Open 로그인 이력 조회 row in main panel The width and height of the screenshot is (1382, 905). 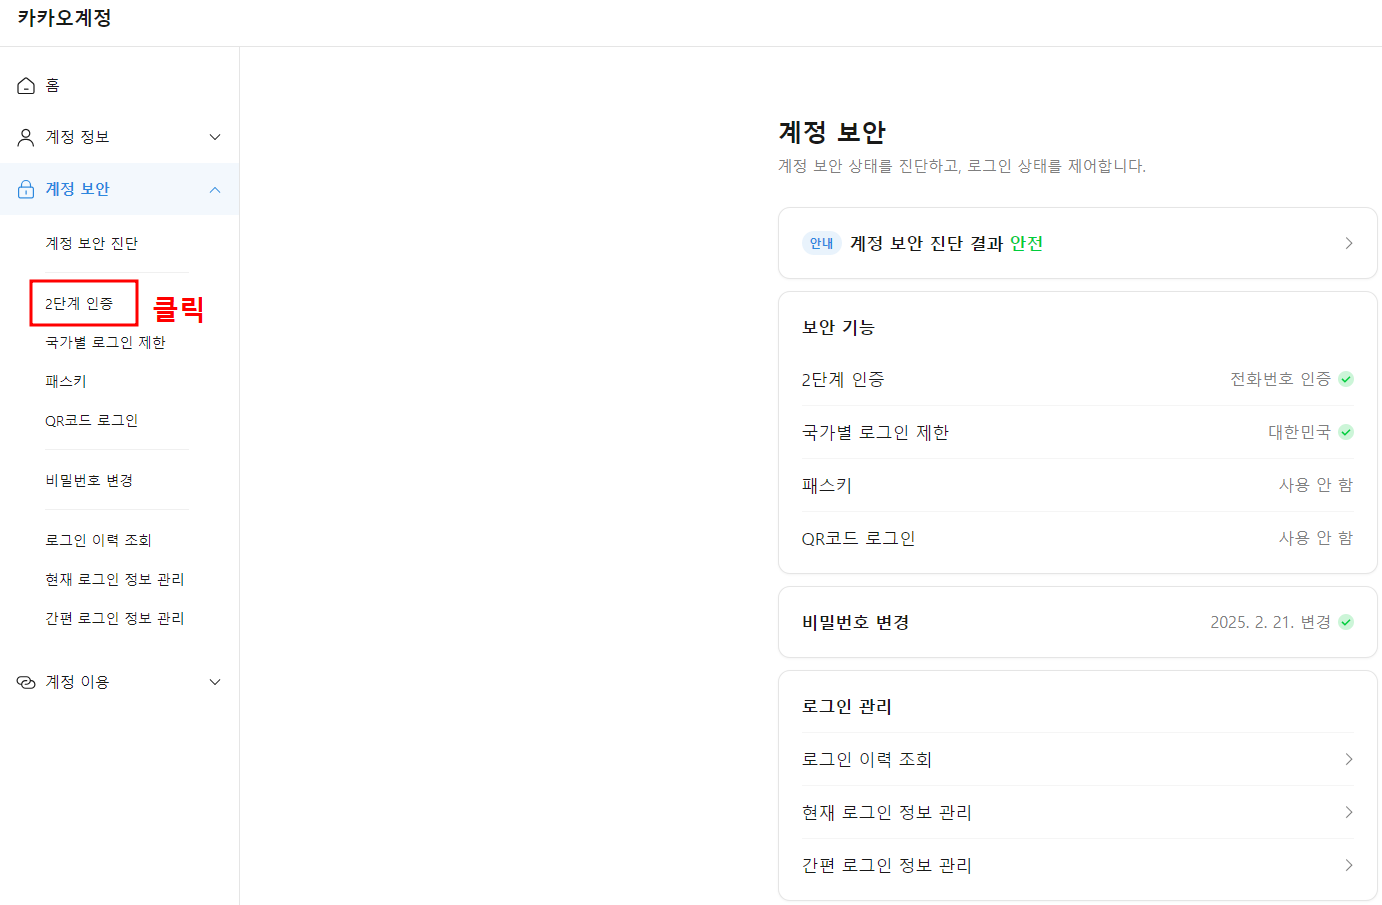pyautogui.click(x=1076, y=759)
